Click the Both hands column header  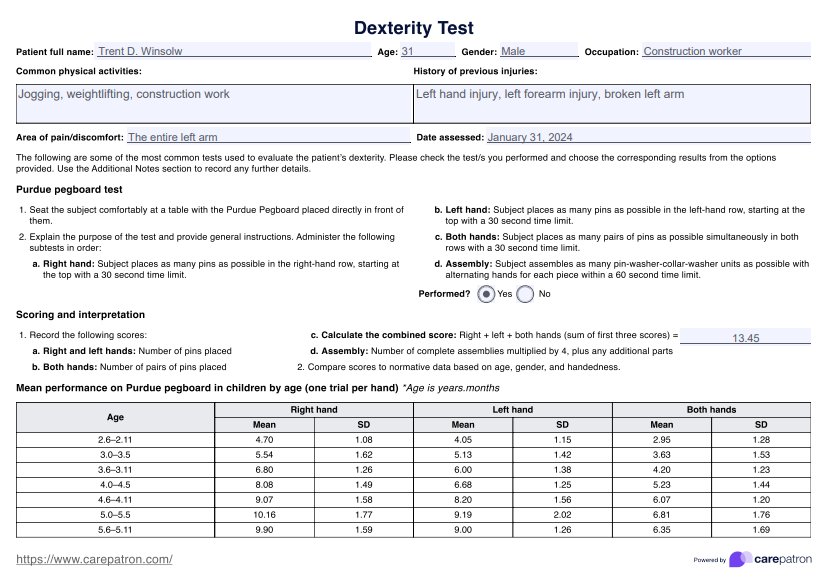(711, 410)
